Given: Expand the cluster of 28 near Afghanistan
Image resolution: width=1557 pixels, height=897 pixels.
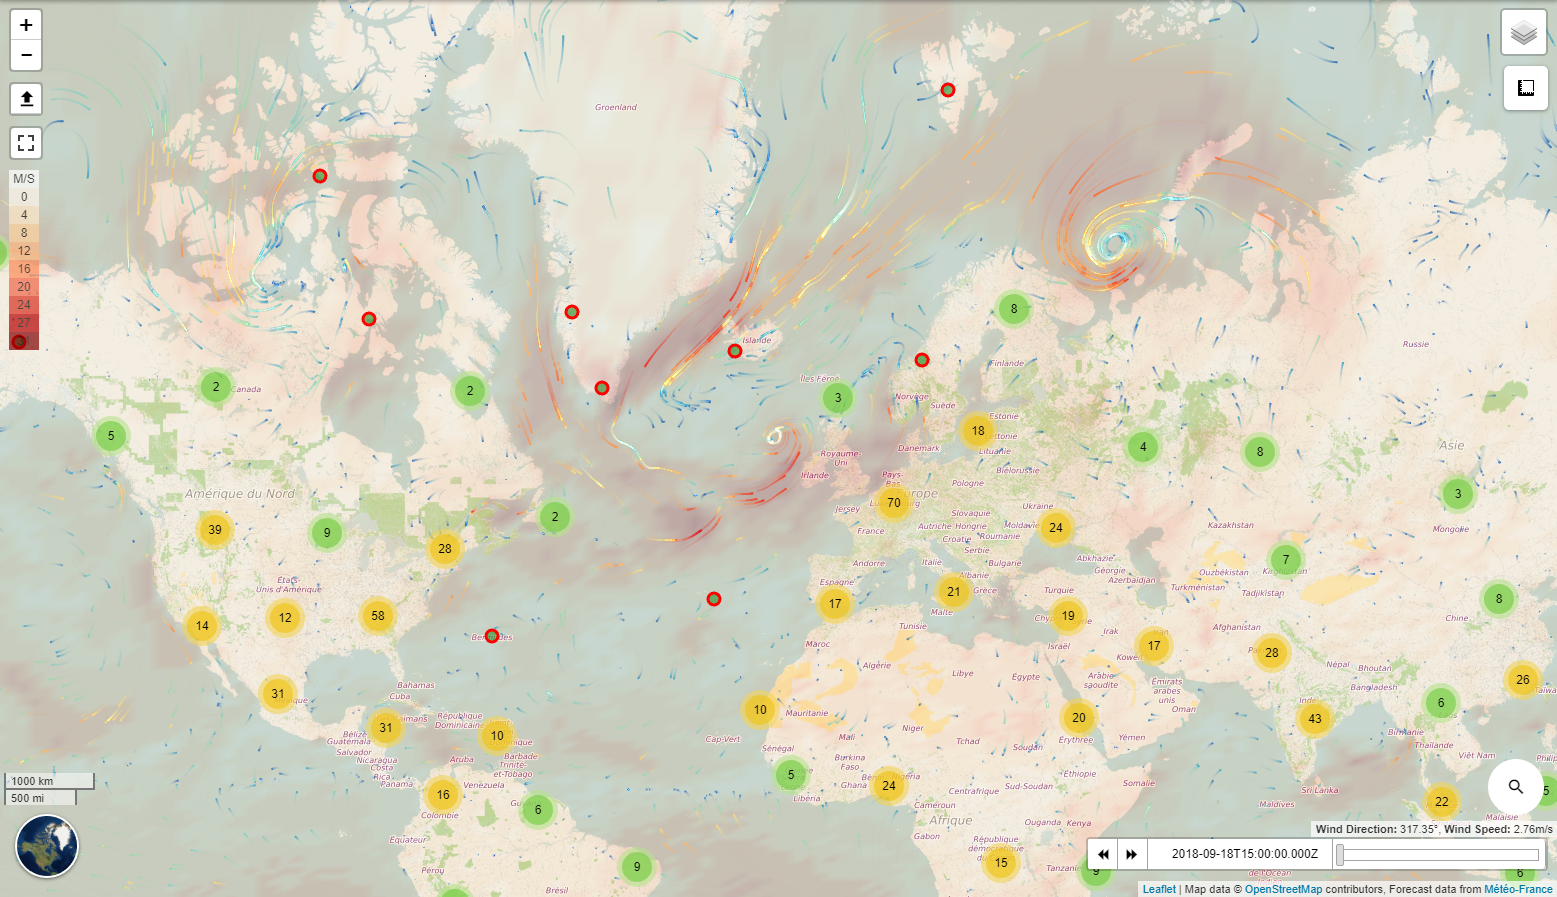Looking at the screenshot, I should (1272, 653).
